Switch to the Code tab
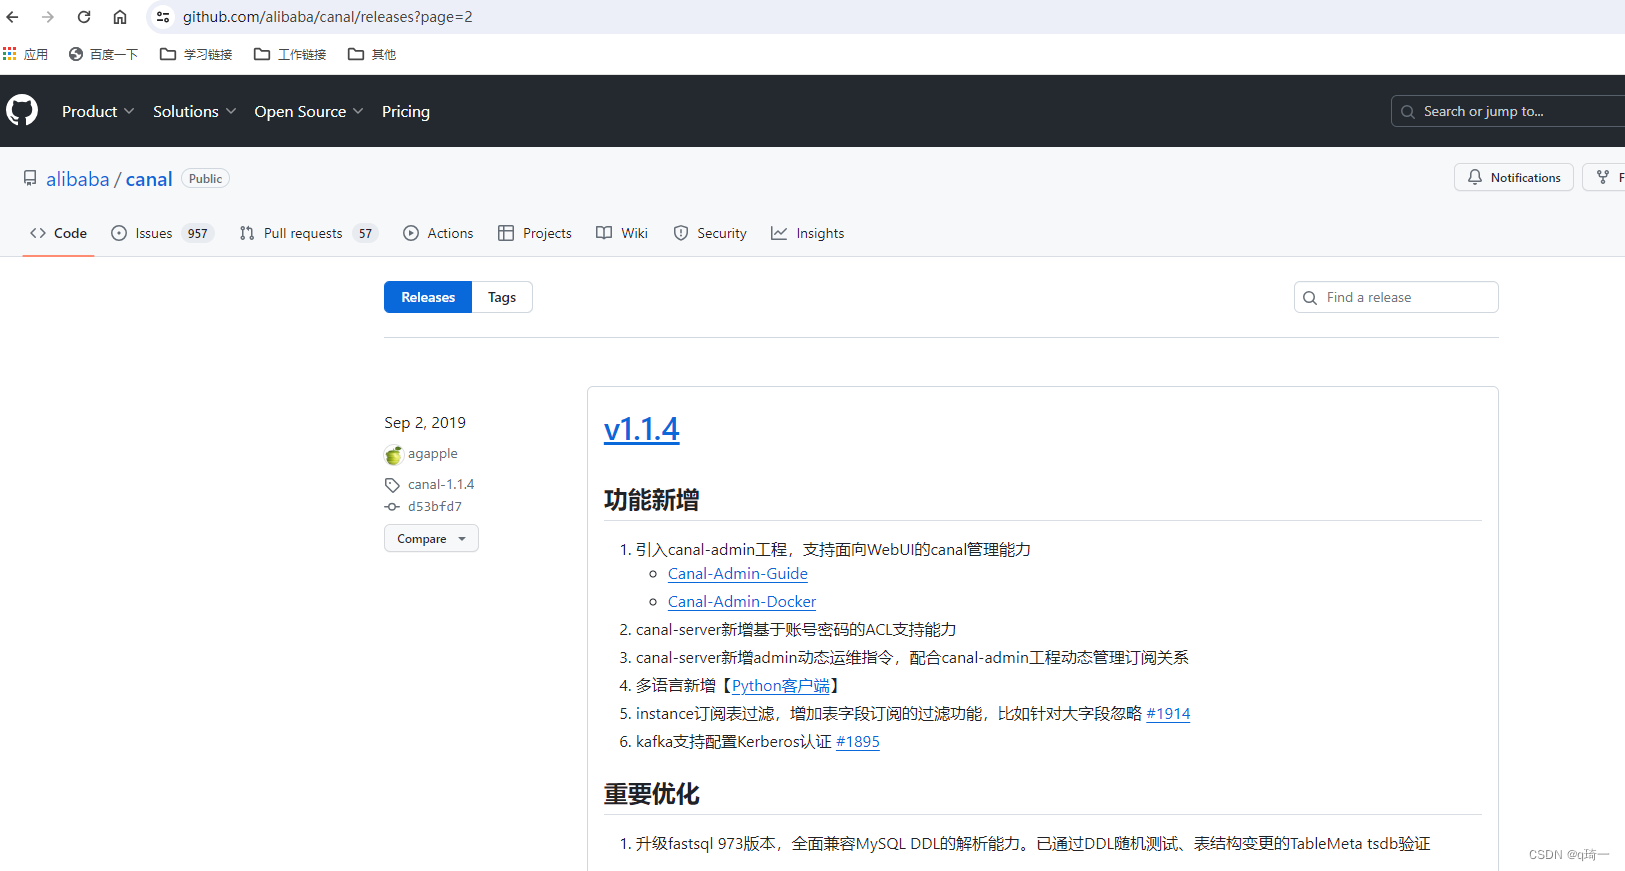This screenshot has width=1625, height=871. tap(58, 233)
